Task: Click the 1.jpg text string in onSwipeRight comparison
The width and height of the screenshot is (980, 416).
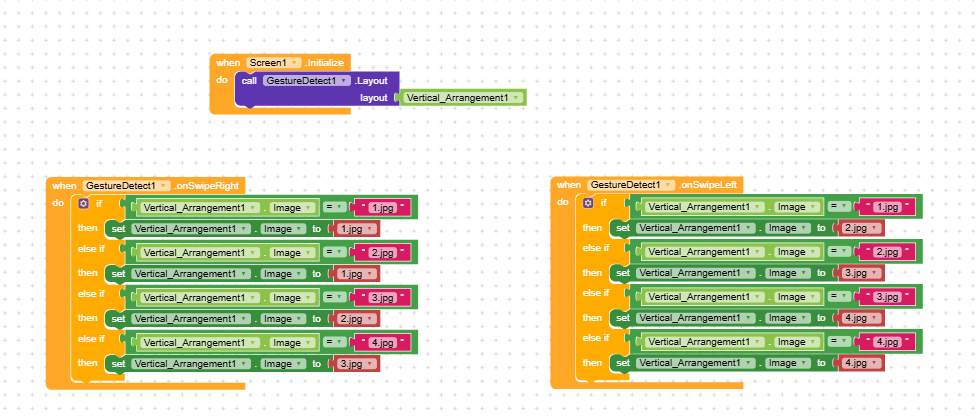Action: (382, 208)
